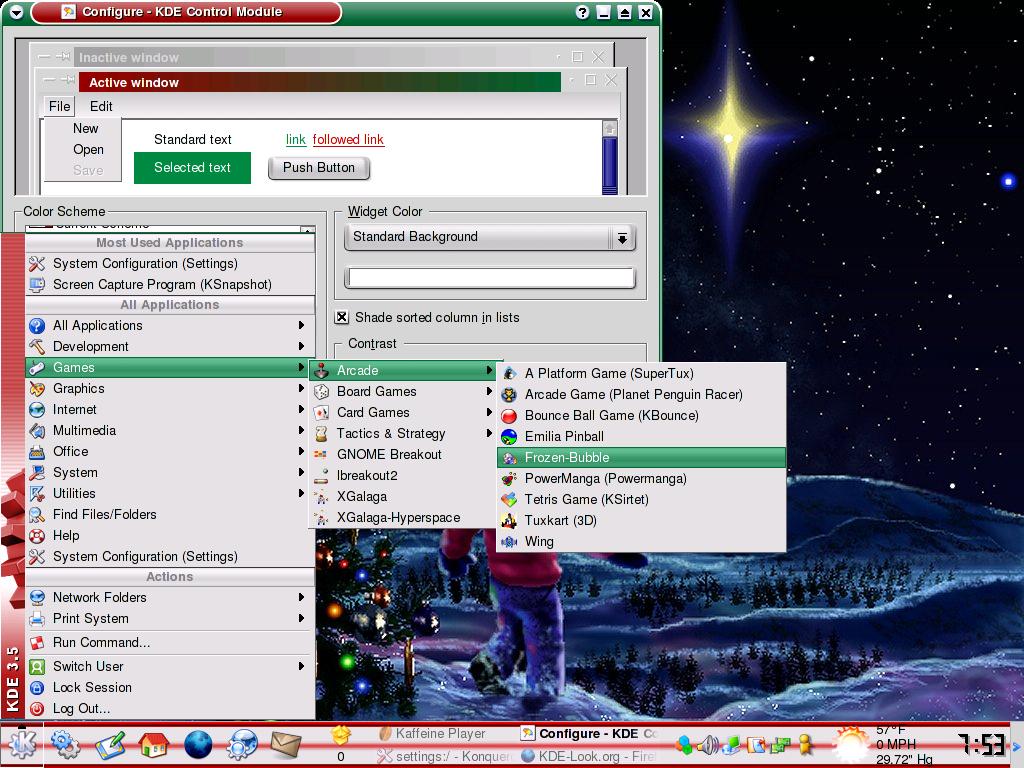Expand the Development submenu
This screenshot has width=1024, height=768.
coord(168,347)
